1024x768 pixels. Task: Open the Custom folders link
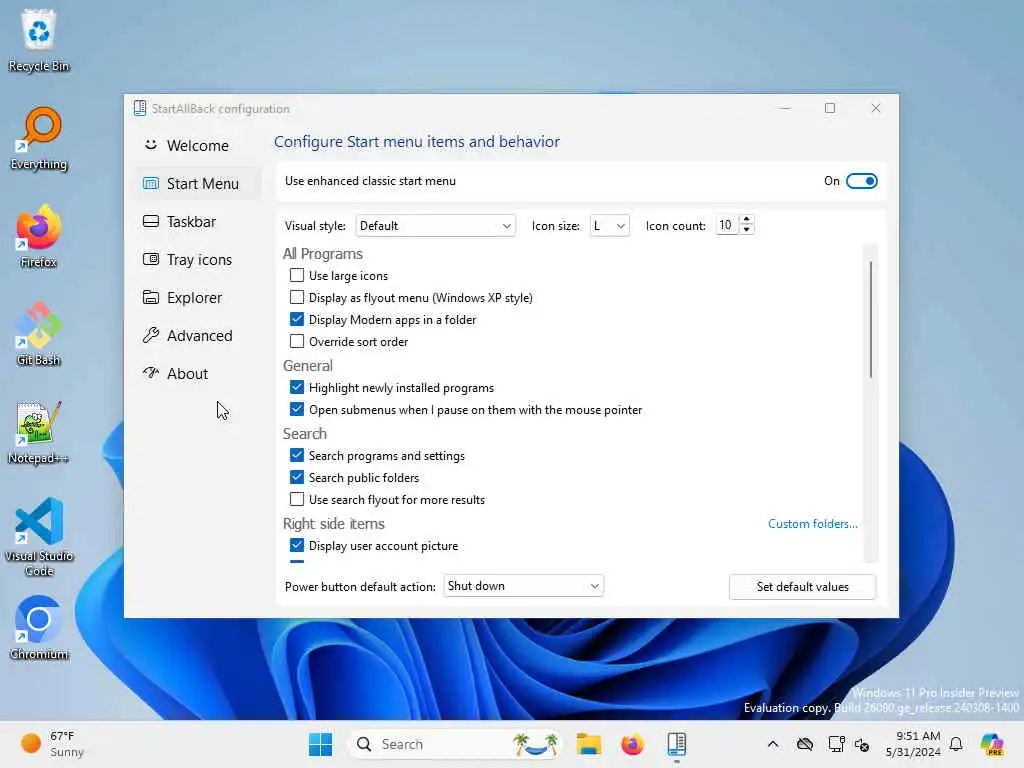(x=812, y=524)
